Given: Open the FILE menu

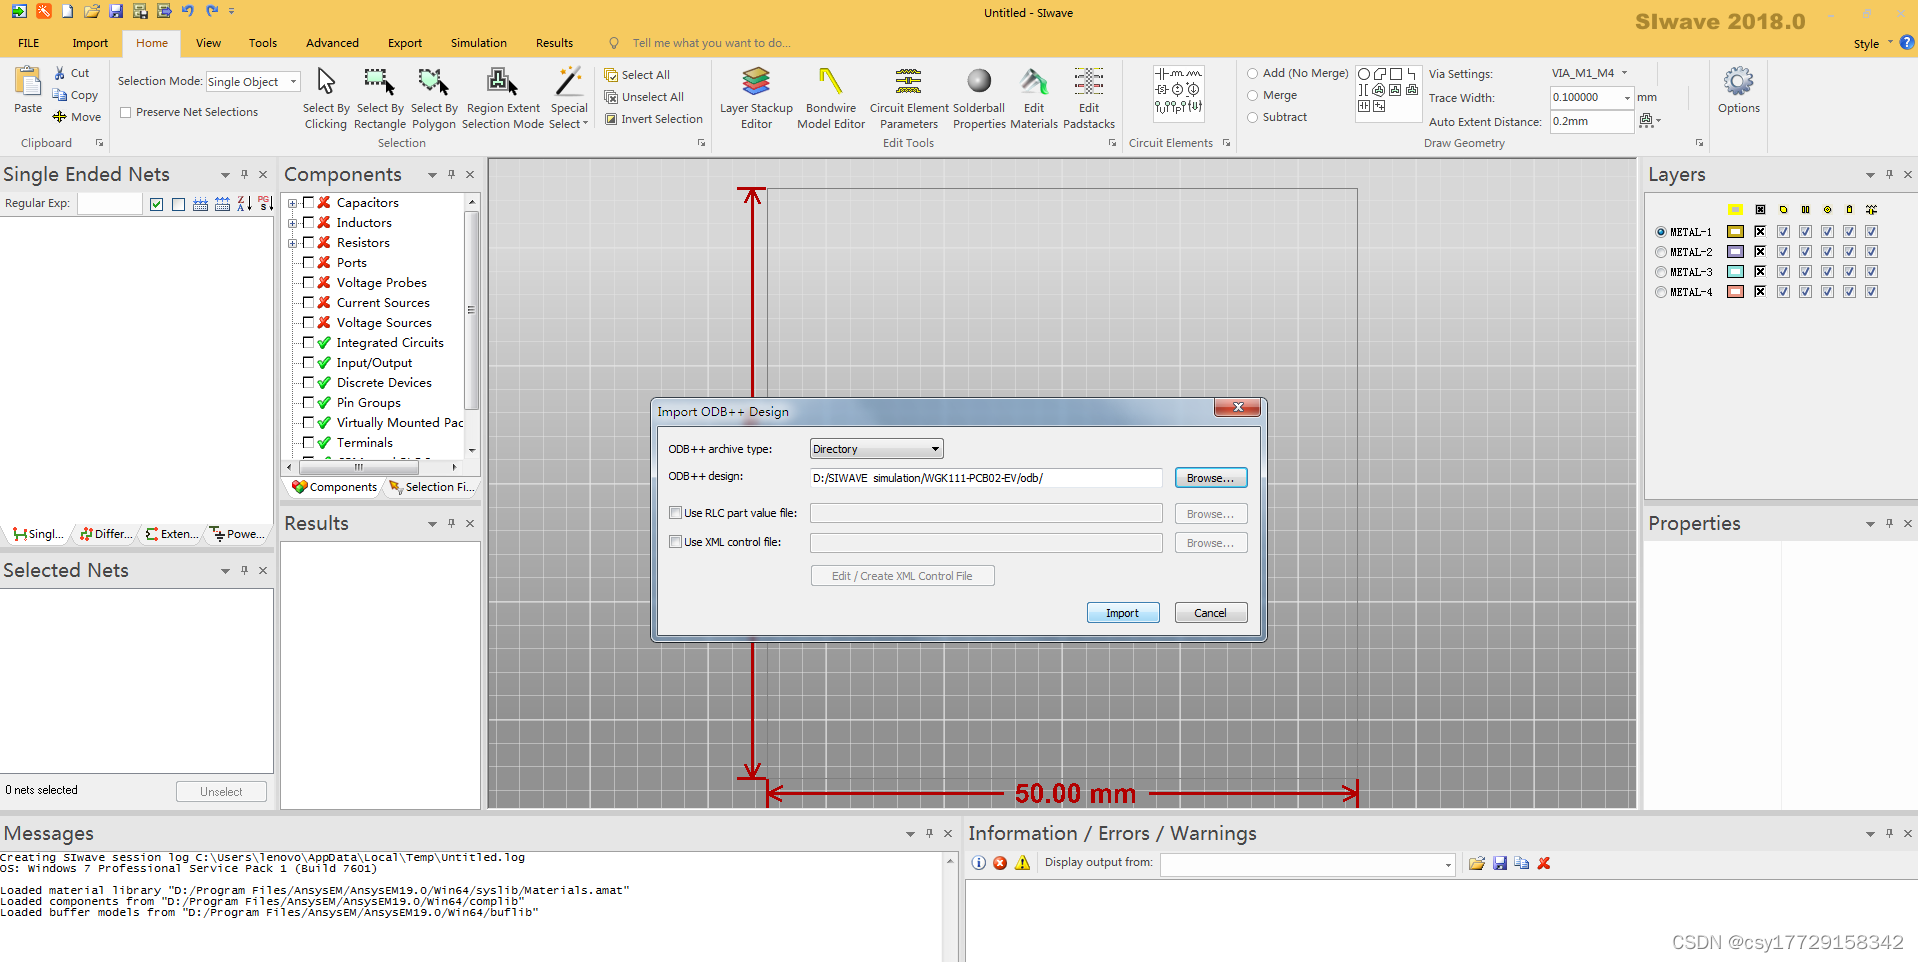Looking at the screenshot, I should (x=29, y=43).
